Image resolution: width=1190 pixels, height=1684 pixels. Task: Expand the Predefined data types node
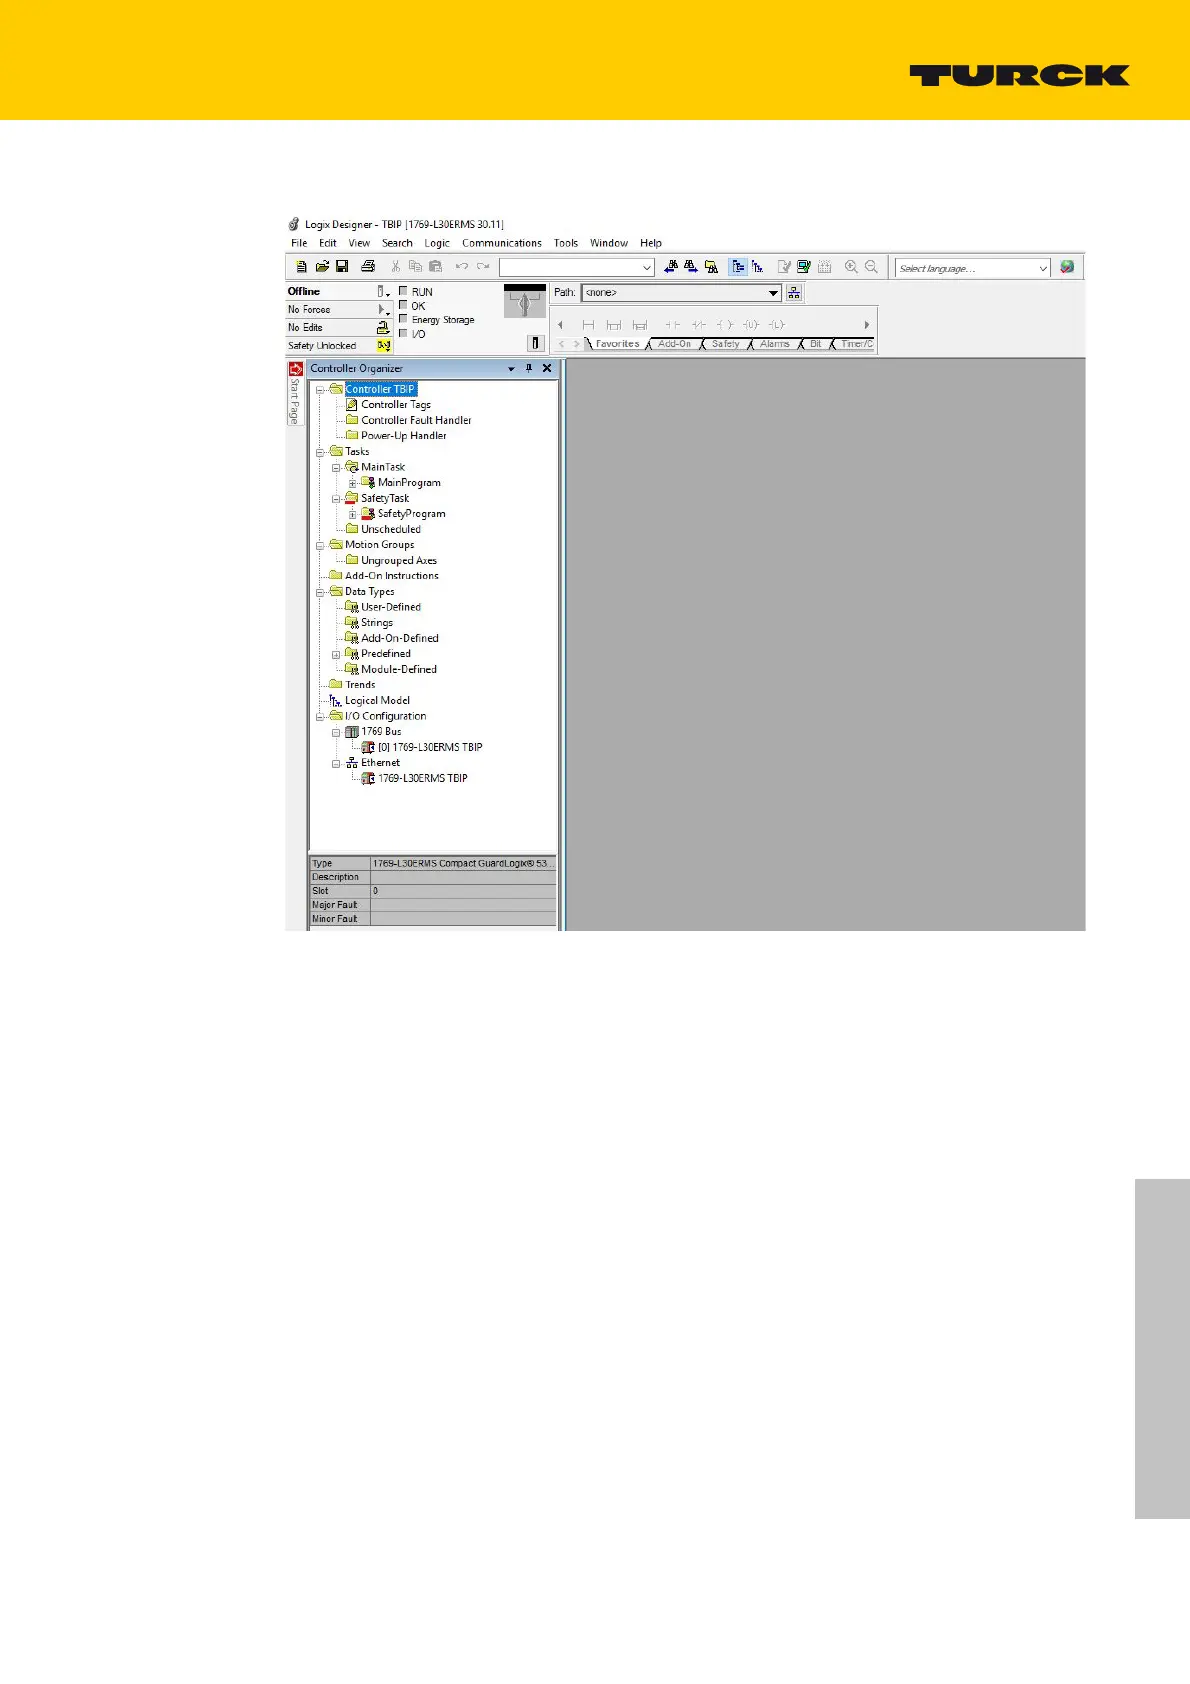pyautogui.click(x=337, y=654)
